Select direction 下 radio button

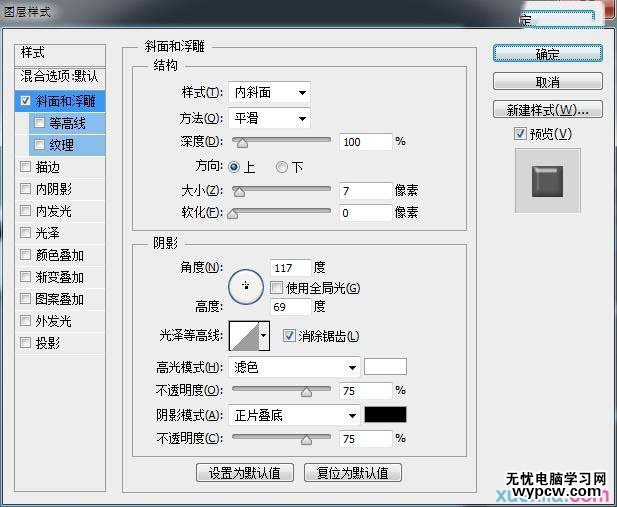click(x=281, y=167)
